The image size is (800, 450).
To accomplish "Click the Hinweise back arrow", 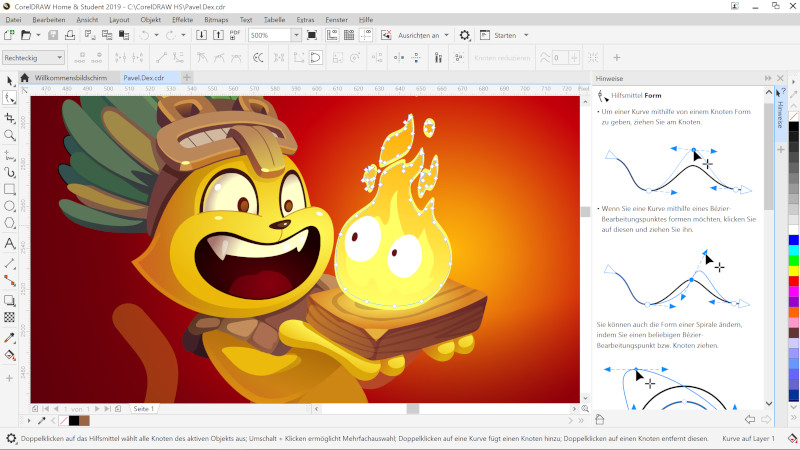I will coord(749,419).
